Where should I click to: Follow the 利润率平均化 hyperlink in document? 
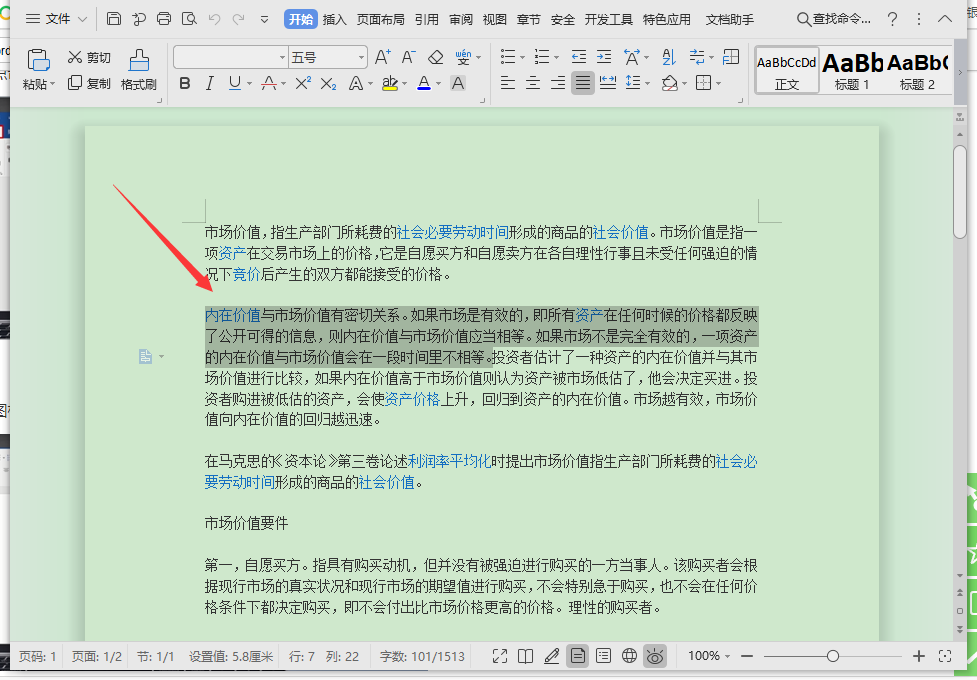pos(448,461)
